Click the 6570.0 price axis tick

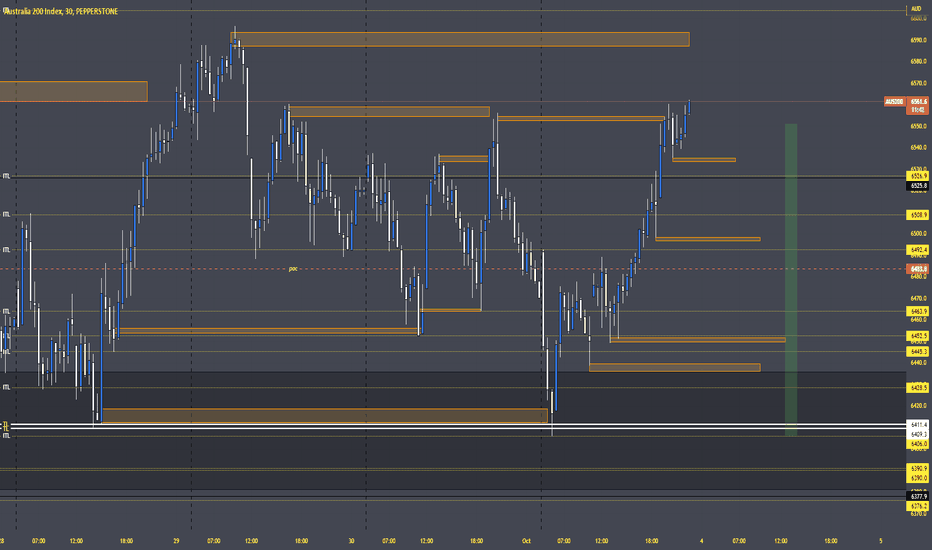pyautogui.click(x=918, y=83)
